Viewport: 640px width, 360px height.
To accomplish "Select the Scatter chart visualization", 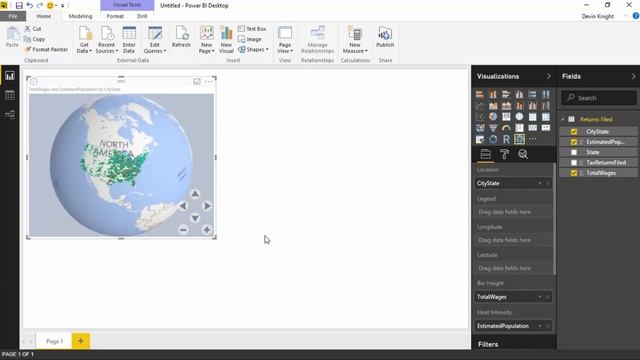I will (x=480, y=117).
